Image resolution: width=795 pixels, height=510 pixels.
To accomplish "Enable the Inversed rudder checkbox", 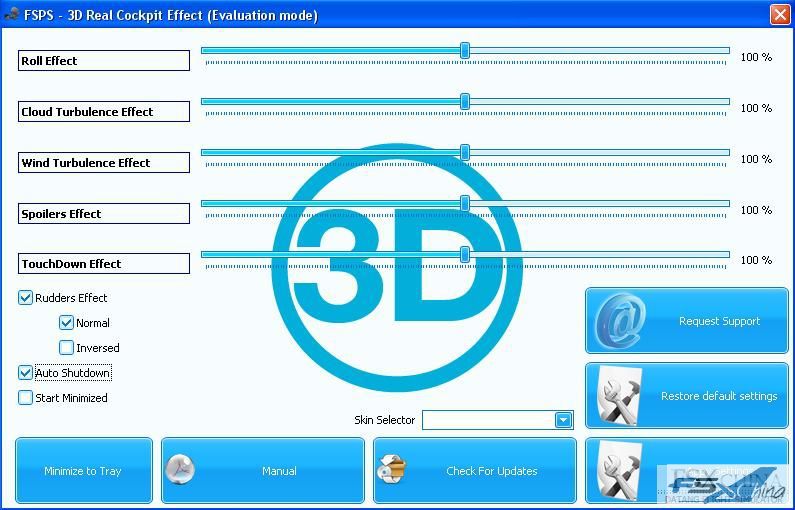I will pos(66,347).
